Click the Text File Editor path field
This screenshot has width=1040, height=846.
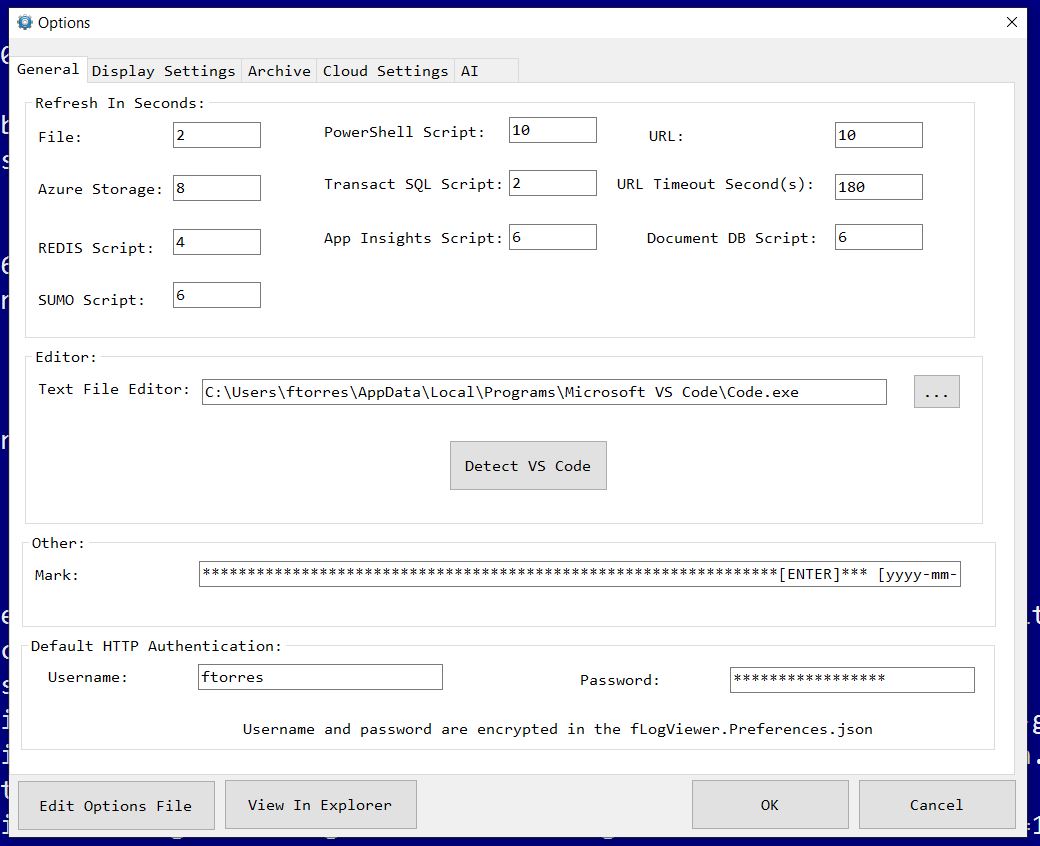(544, 392)
